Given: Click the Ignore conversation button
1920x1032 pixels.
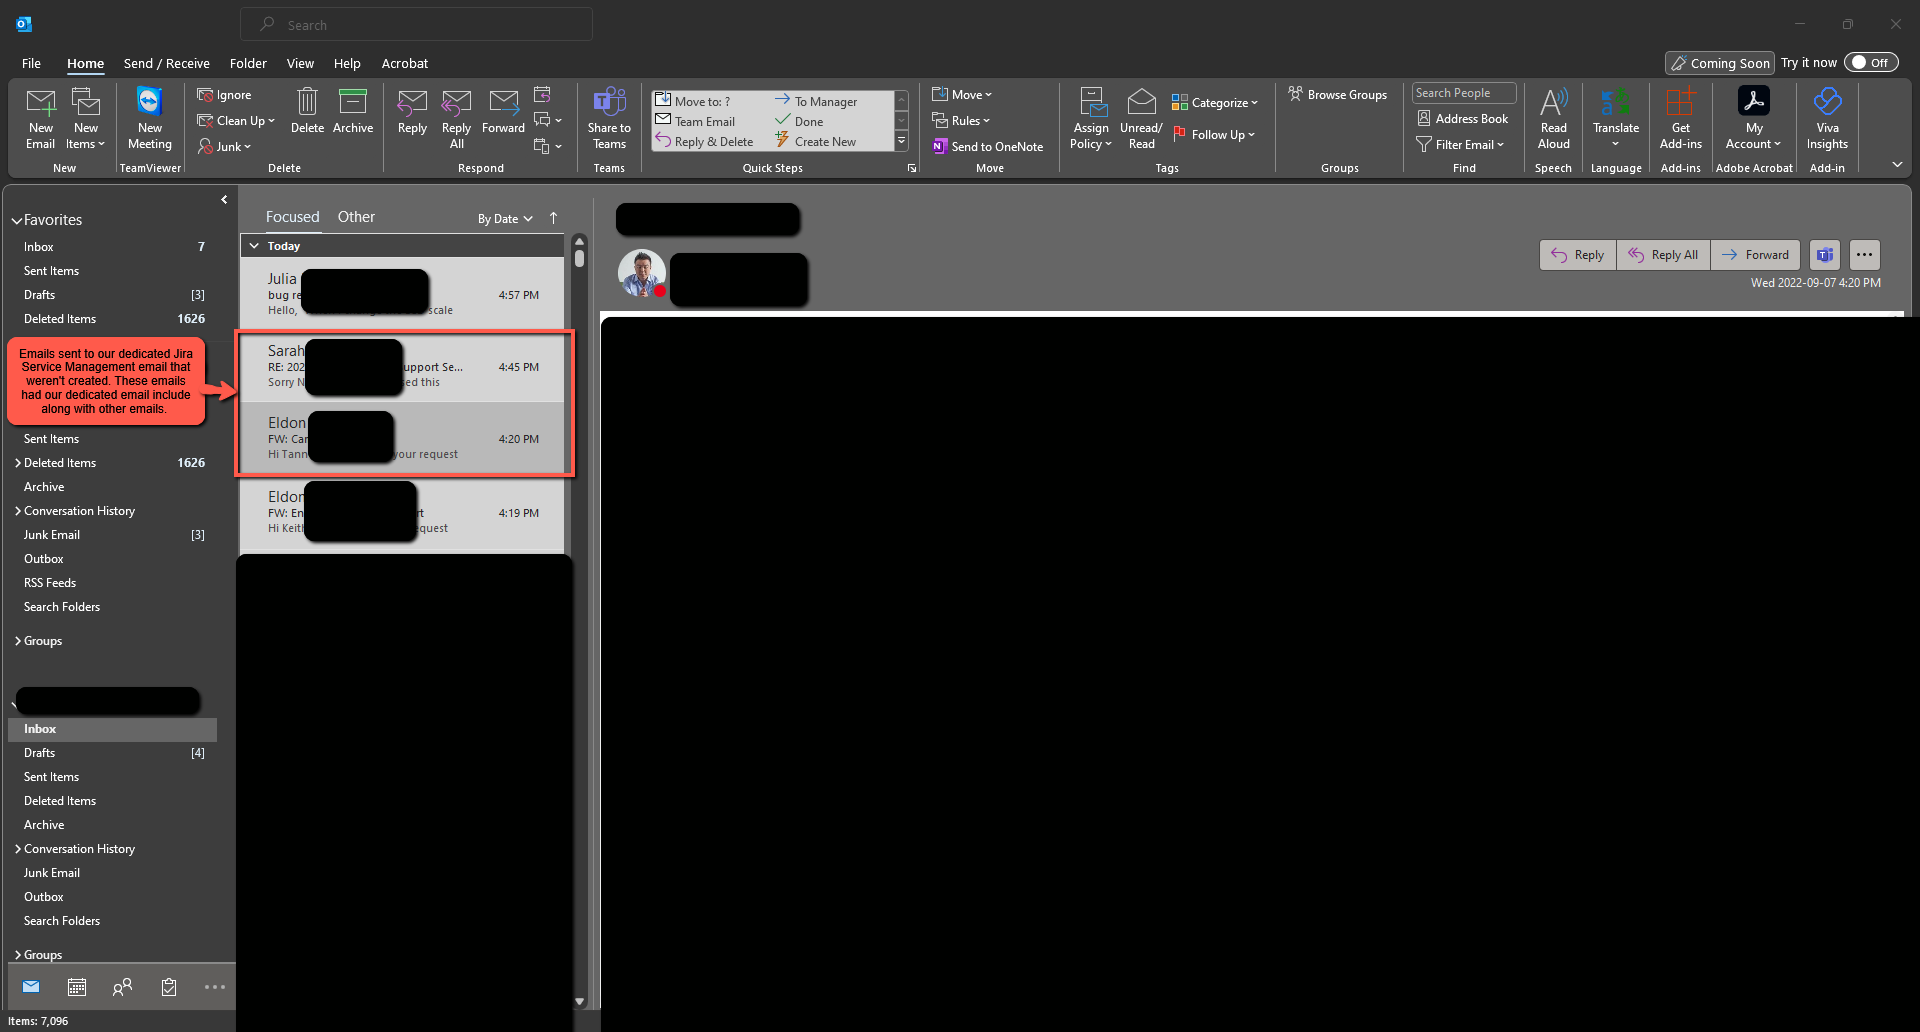Looking at the screenshot, I should point(225,95).
